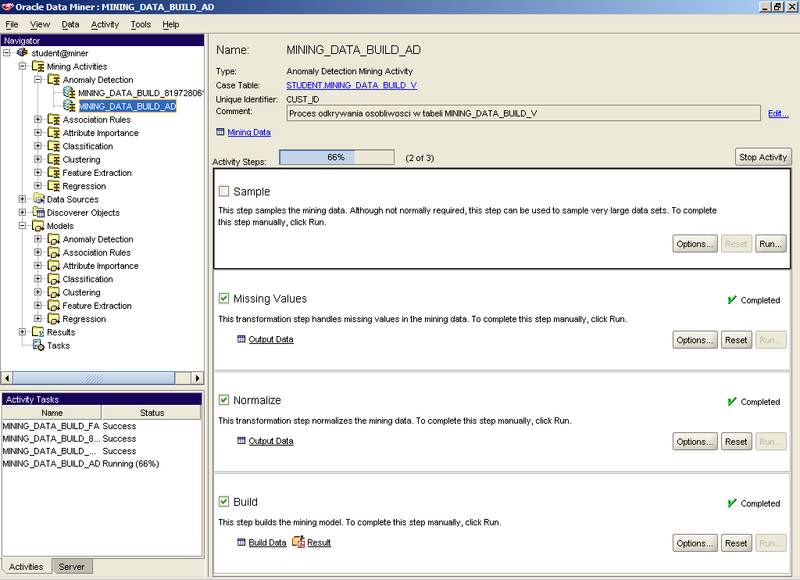This screenshot has width=800, height=580.
Task: Click the Mining Data table icon
Action: [x=220, y=132]
